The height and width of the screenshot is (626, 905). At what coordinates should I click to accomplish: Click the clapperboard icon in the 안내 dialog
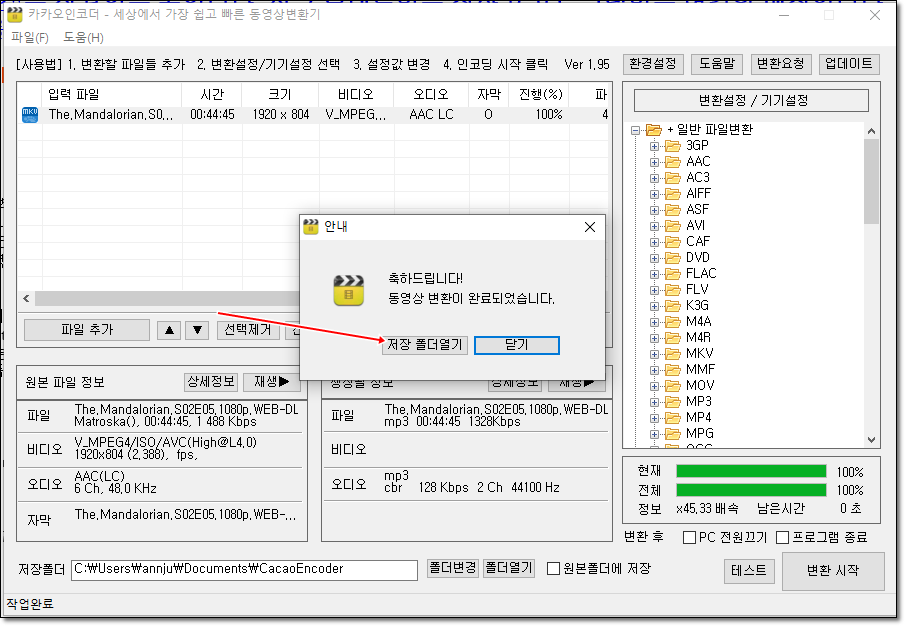click(348, 290)
